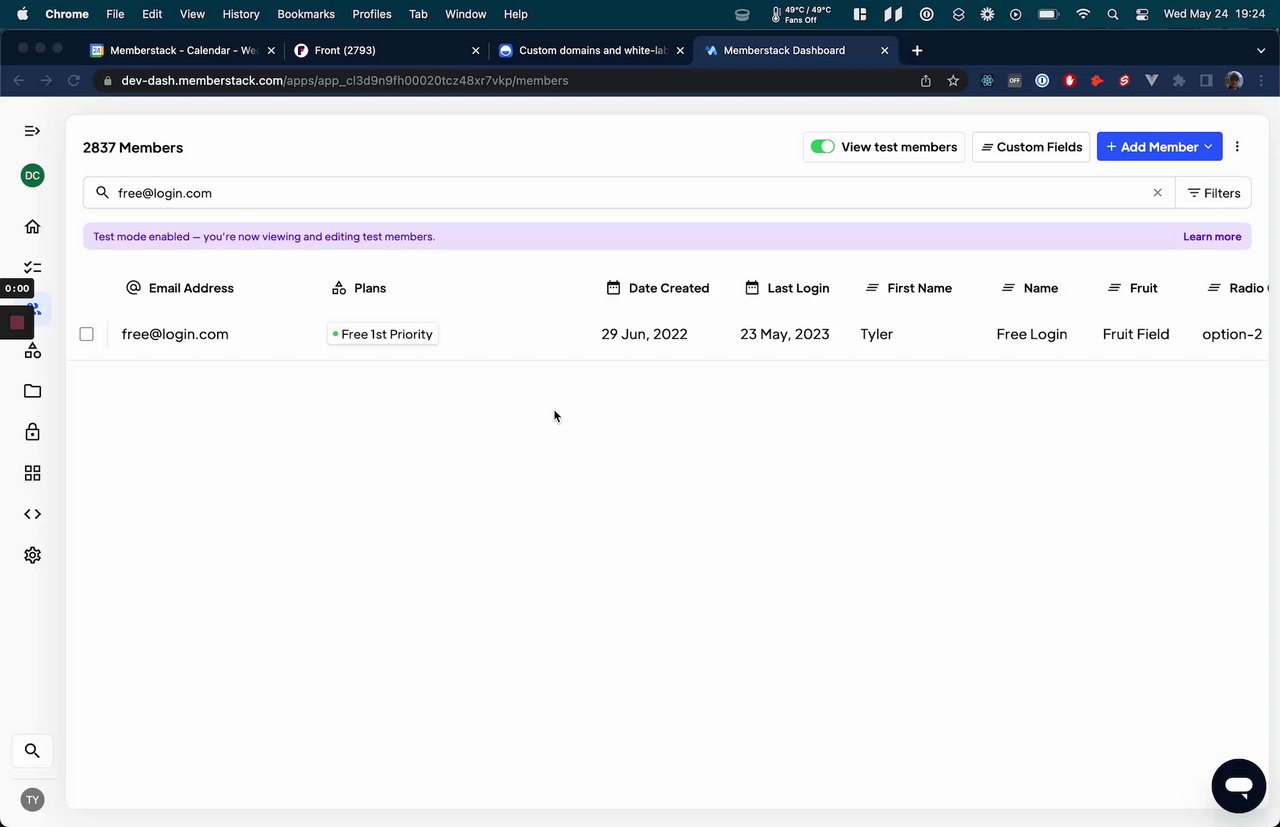Toggle the View test members switch
Screen dimensions: 1280x827
(x=822, y=147)
